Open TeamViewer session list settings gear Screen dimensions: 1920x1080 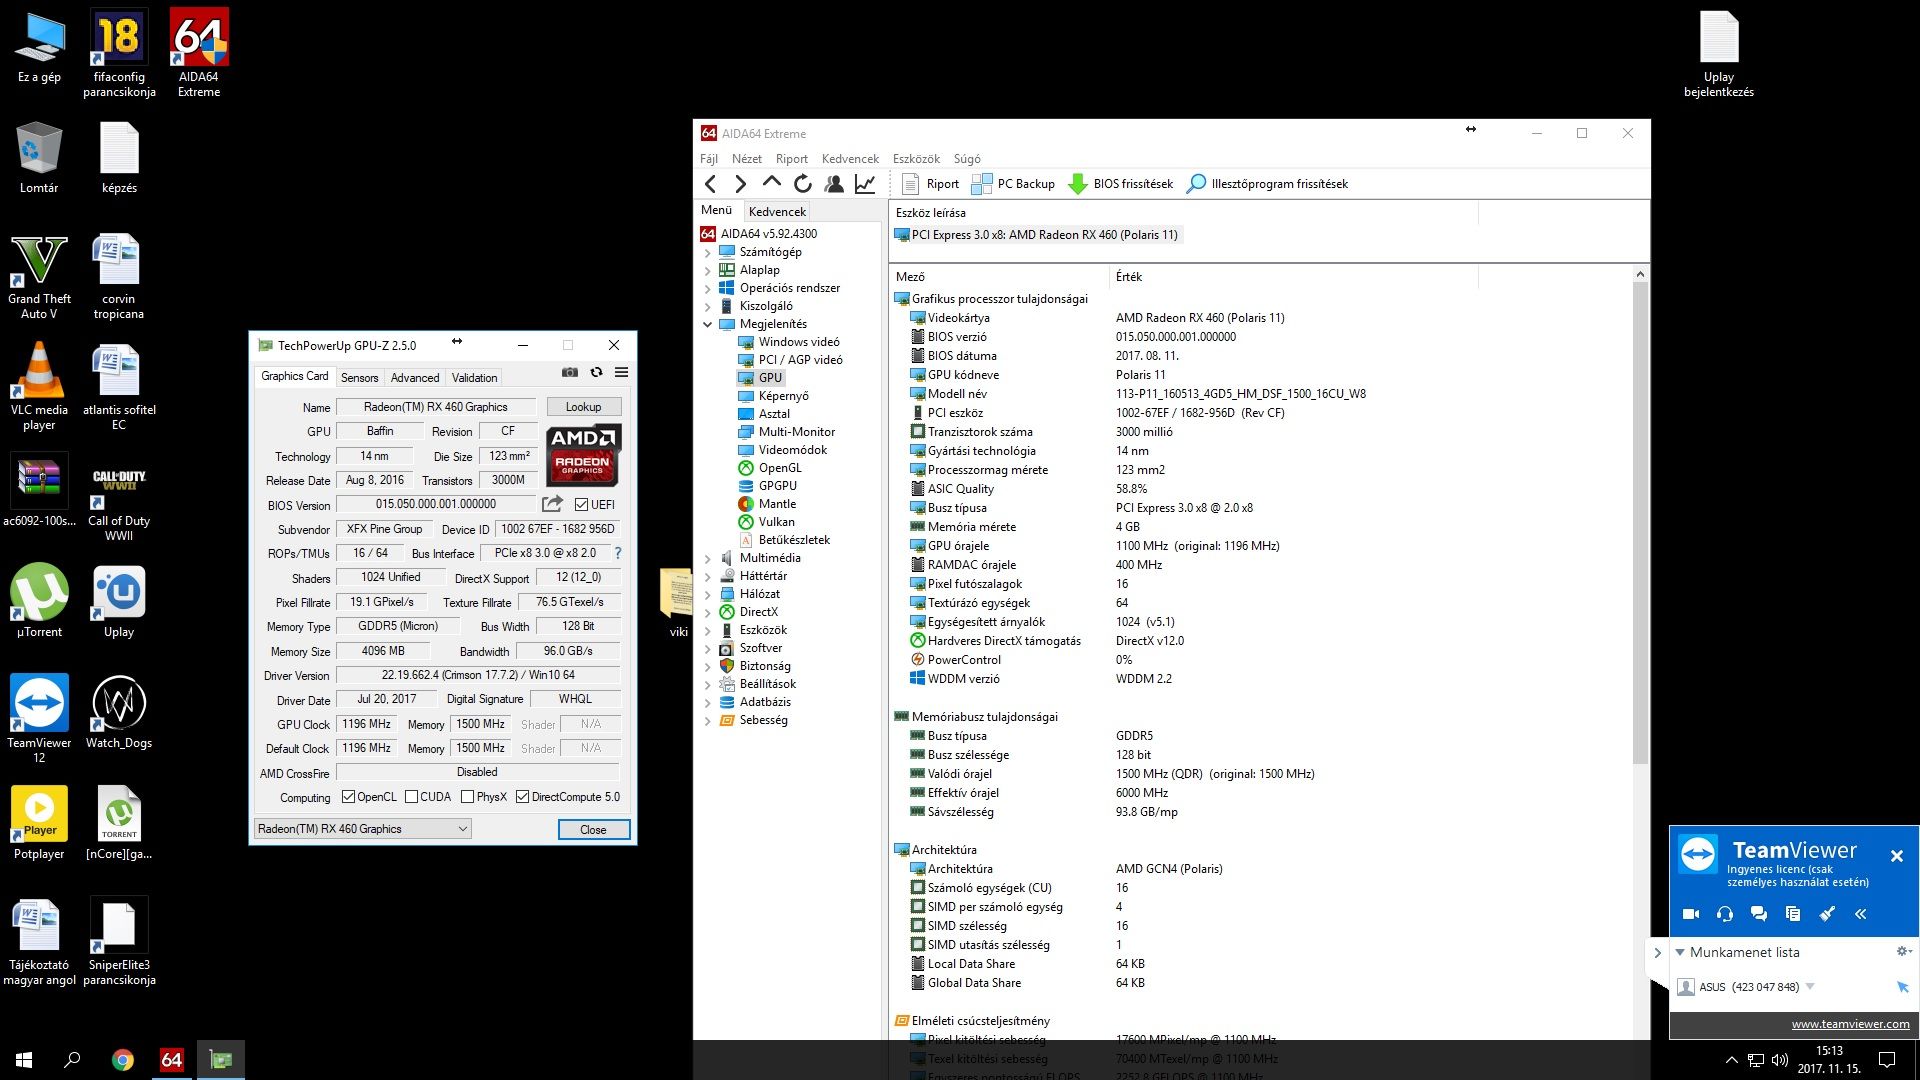pyautogui.click(x=1903, y=952)
